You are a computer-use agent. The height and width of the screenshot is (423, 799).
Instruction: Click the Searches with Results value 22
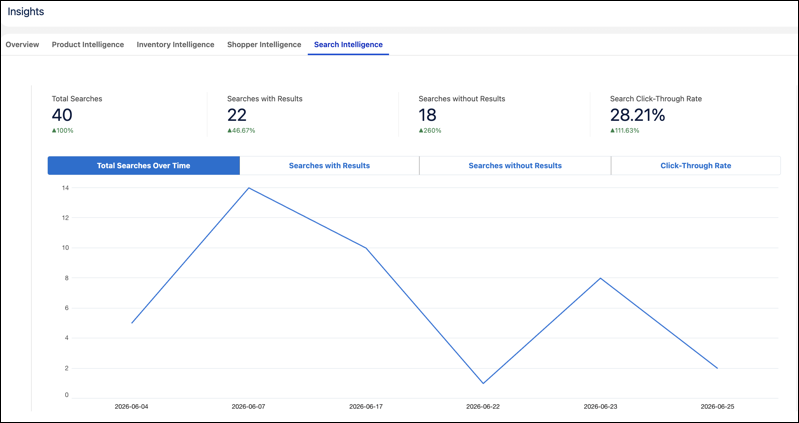pyautogui.click(x=237, y=115)
